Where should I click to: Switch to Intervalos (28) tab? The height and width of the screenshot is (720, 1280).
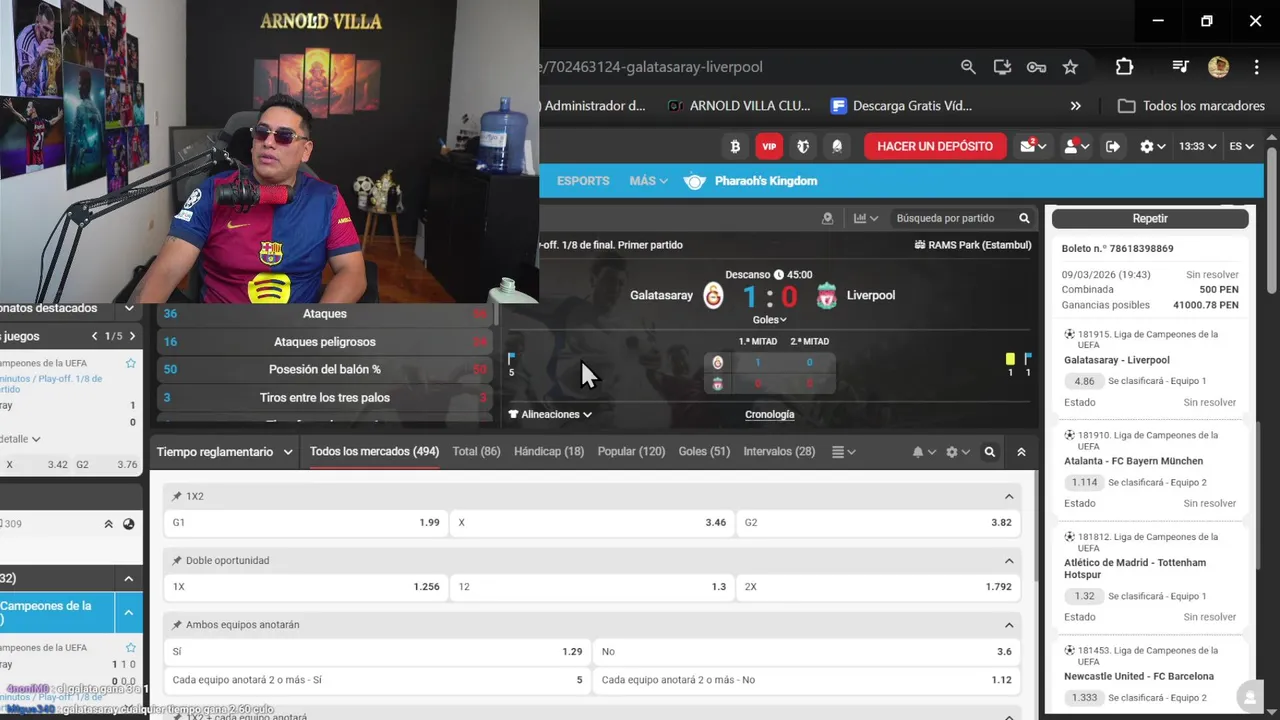coord(779,452)
